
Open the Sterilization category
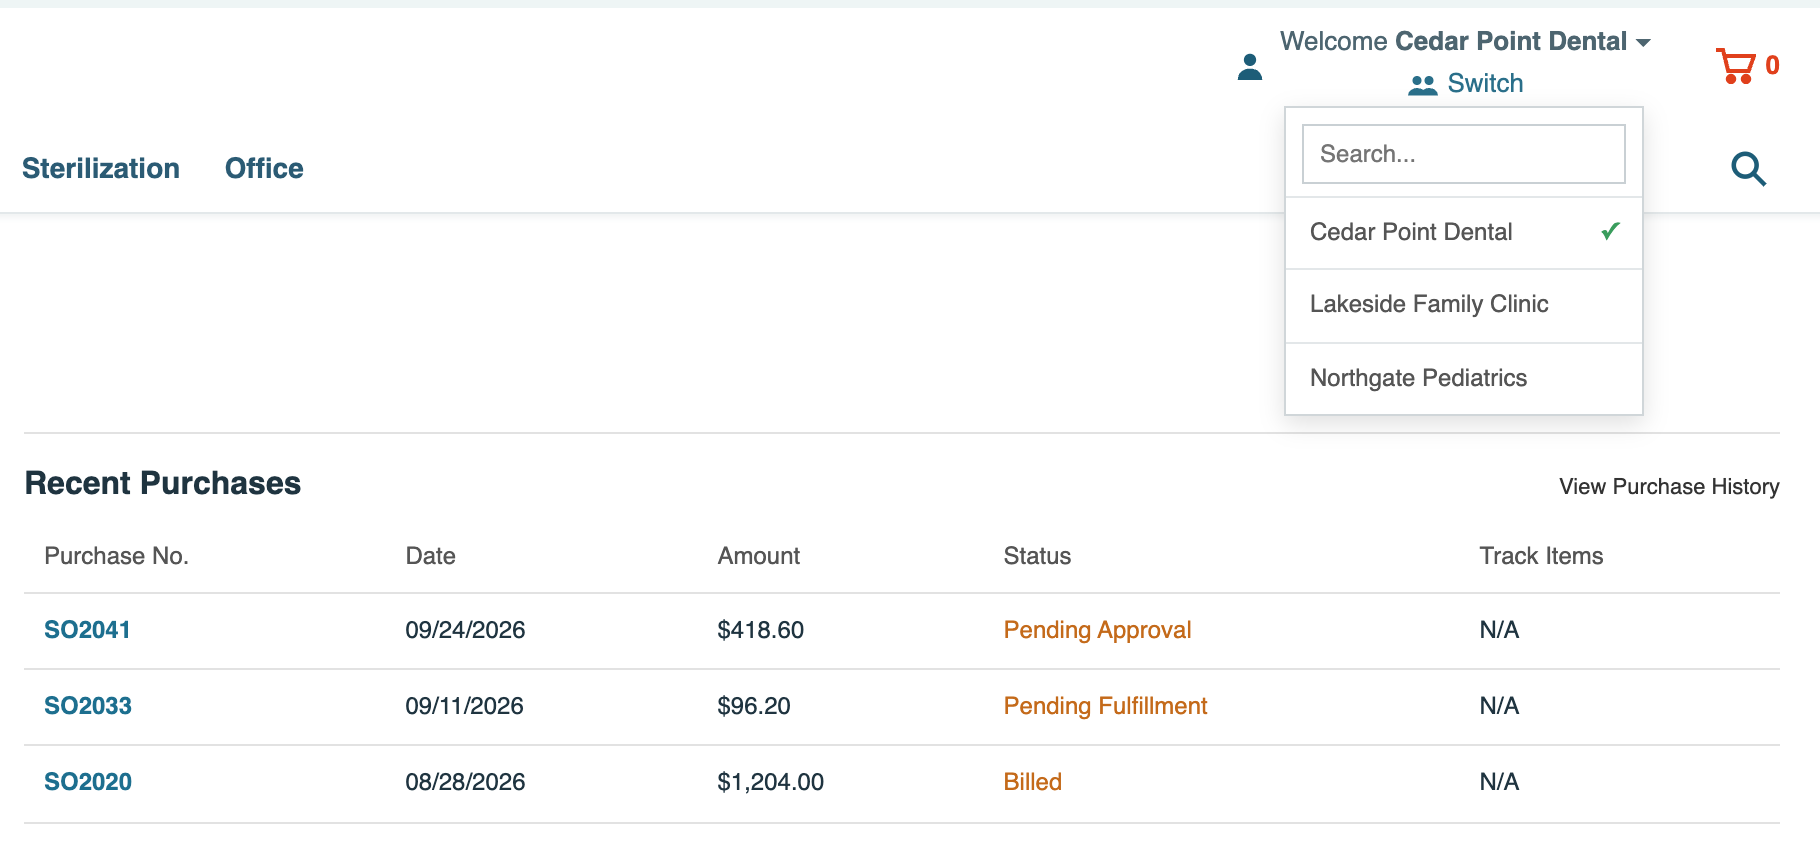[101, 168]
